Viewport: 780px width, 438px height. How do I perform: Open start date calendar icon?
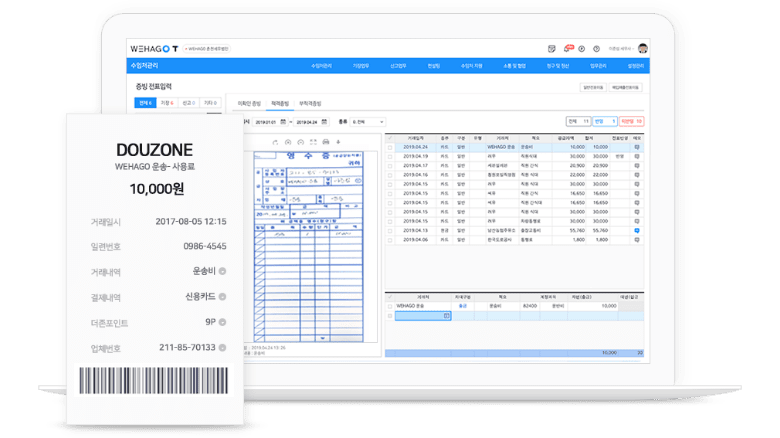click(283, 122)
